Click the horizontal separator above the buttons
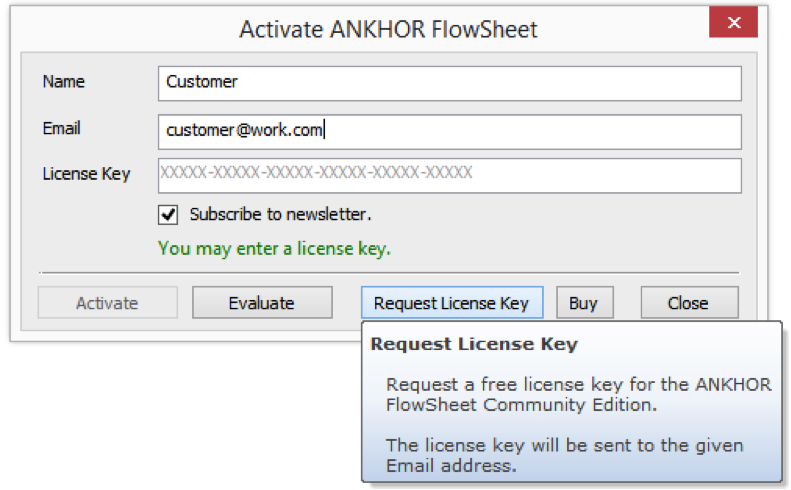 (x=388, y=272)
